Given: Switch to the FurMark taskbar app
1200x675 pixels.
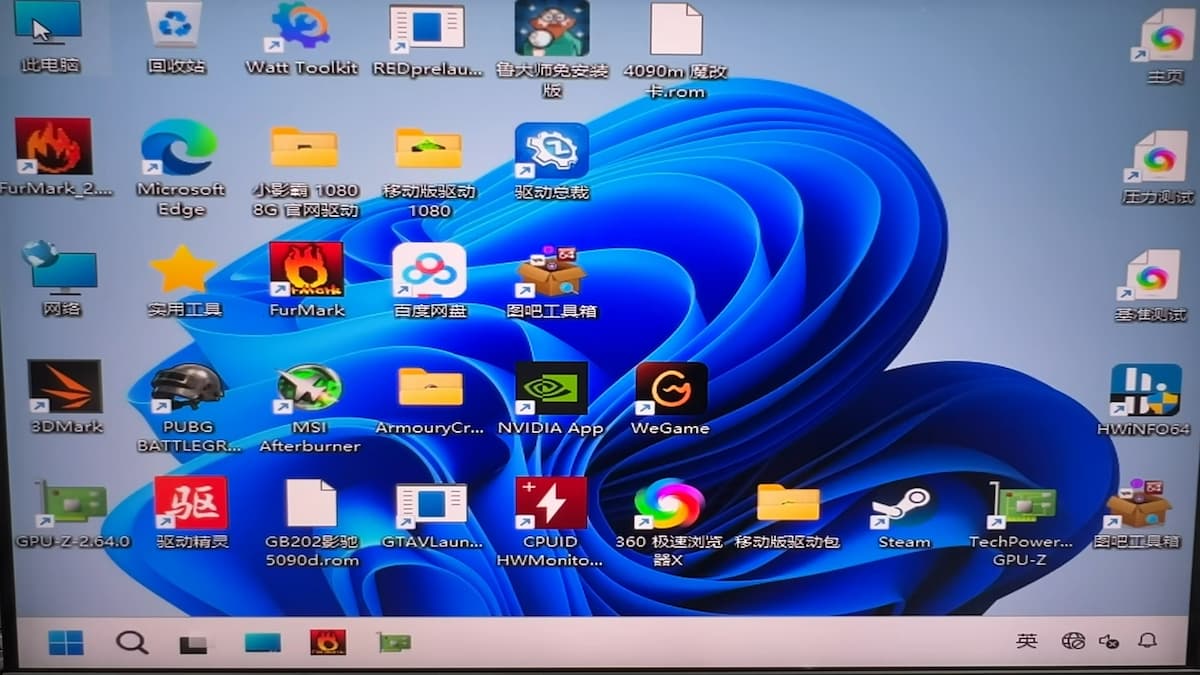Looking at the screenshot, I should pos(328,642).
